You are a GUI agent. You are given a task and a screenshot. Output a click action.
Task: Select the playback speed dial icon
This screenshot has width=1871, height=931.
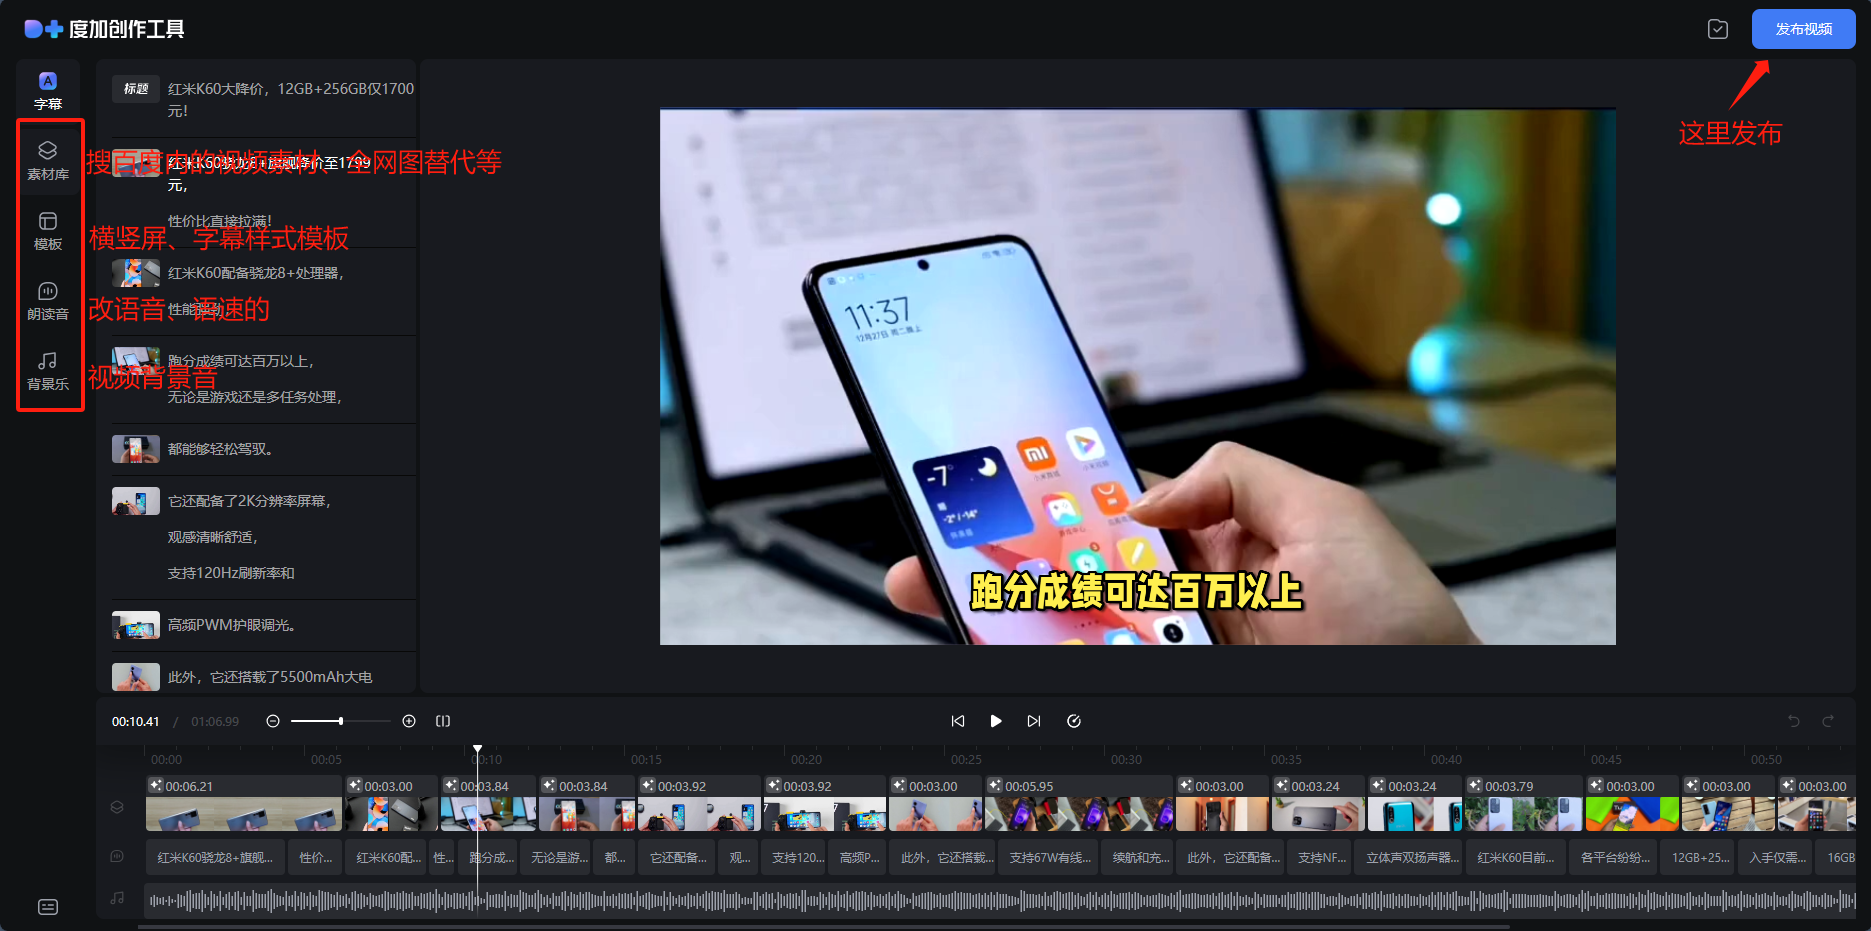[1073, 720]
